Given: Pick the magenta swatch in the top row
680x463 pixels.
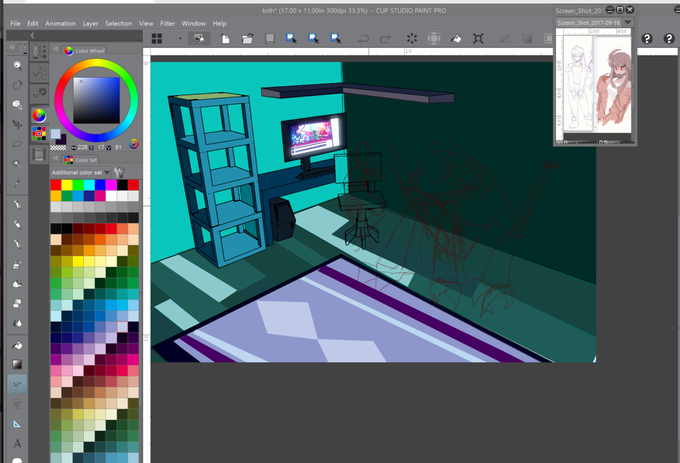Looking at the screenshot, I should (111, 185).
